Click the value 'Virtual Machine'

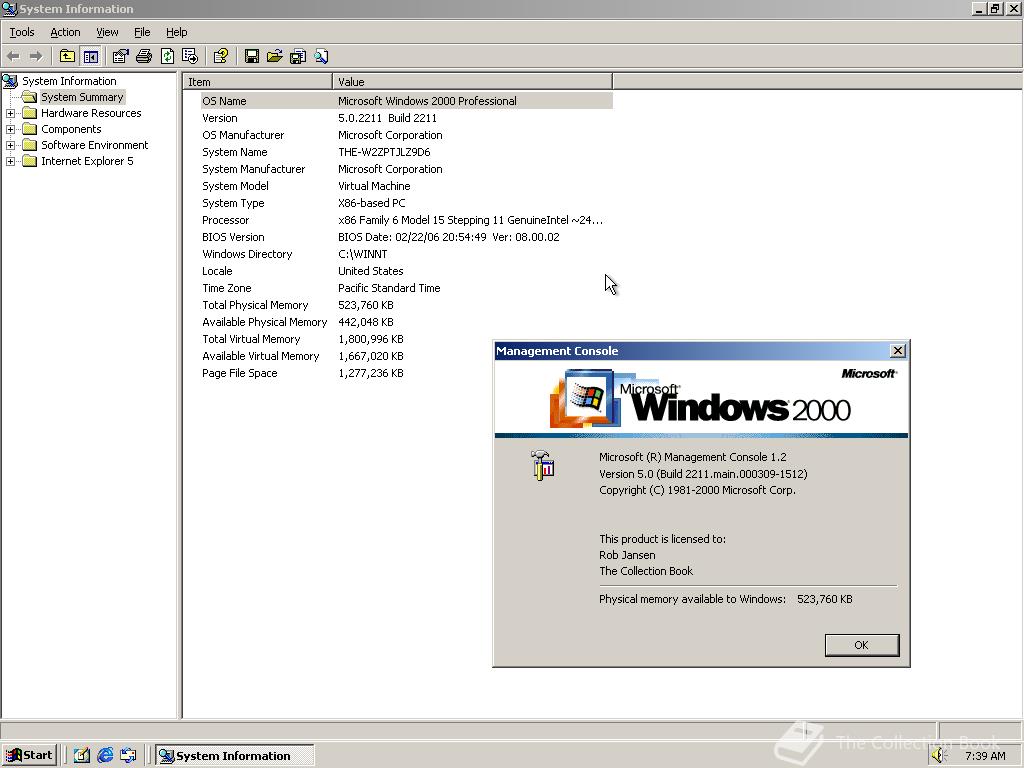coord(374,186)
